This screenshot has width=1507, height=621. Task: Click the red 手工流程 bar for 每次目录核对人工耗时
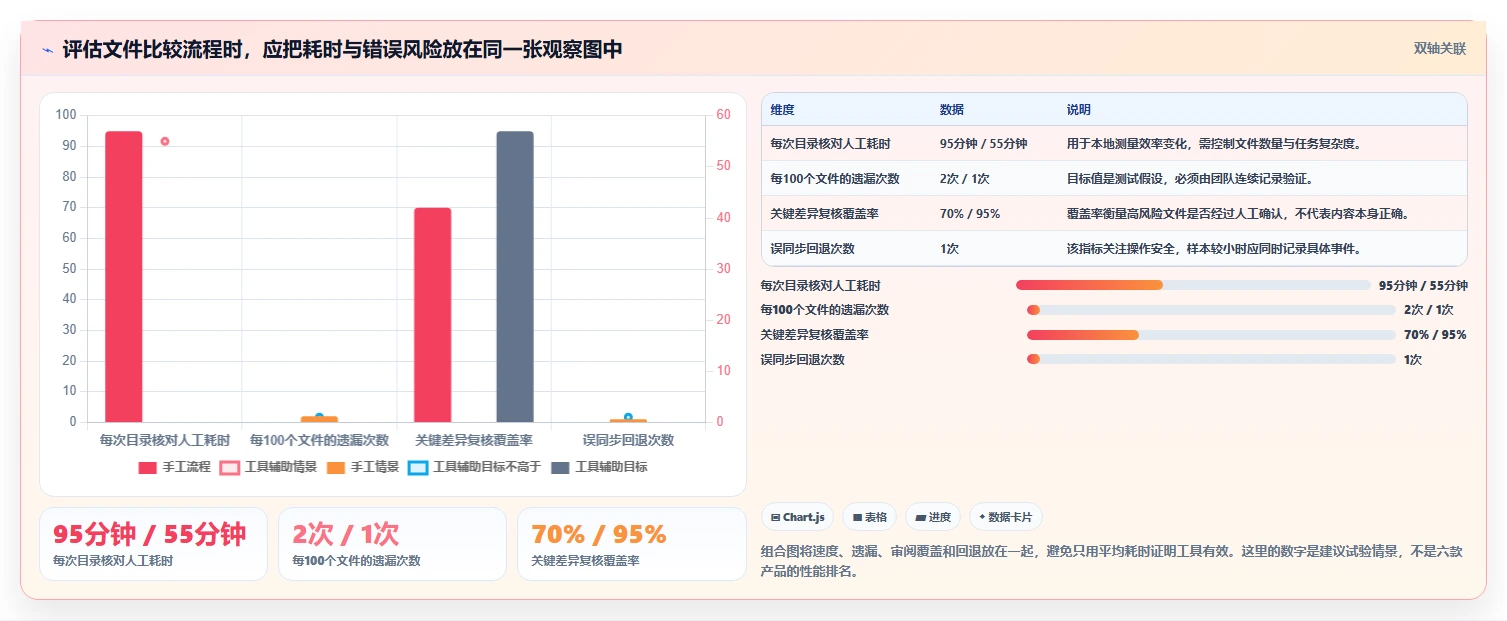(x=124, y=276)
